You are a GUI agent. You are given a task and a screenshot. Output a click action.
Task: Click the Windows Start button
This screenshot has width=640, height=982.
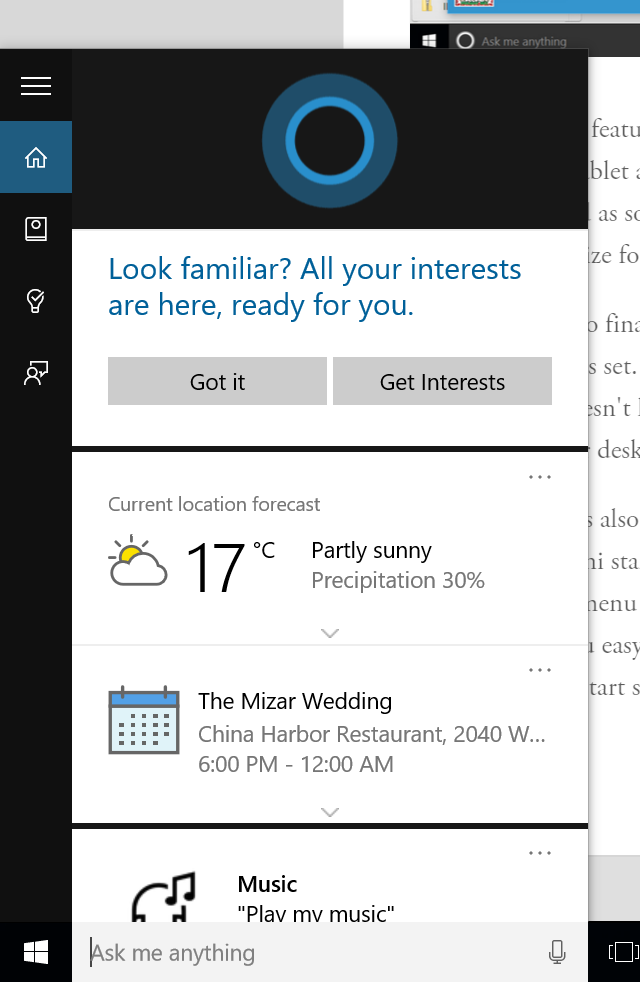36,953
